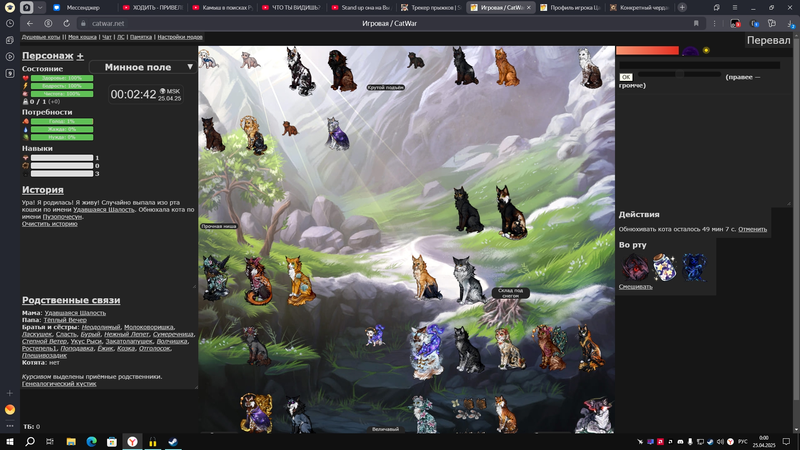The height and width of the screenshot is (450, 800).
Task: Switch to the 'Конкретный чердак' tab
Action: click(639, 8)
